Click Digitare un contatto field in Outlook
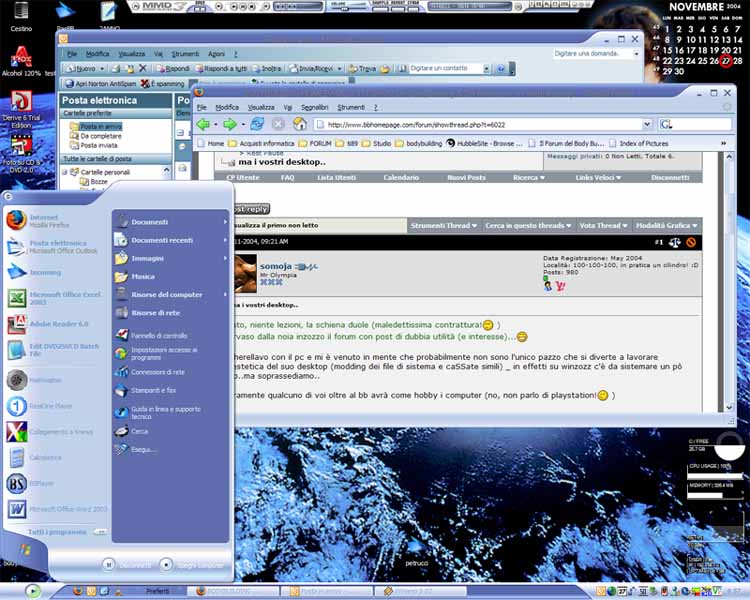Viewport: 750px width, 600px height. [446, 68]
